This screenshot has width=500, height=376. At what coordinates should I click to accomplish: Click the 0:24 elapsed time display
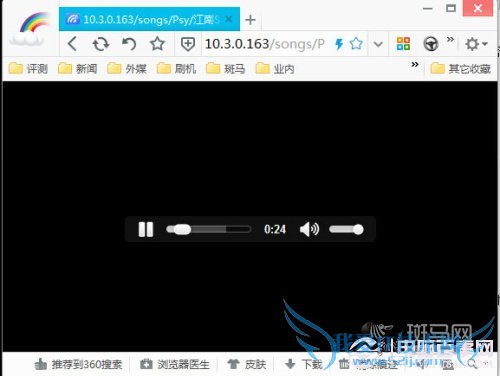(275, 229)
